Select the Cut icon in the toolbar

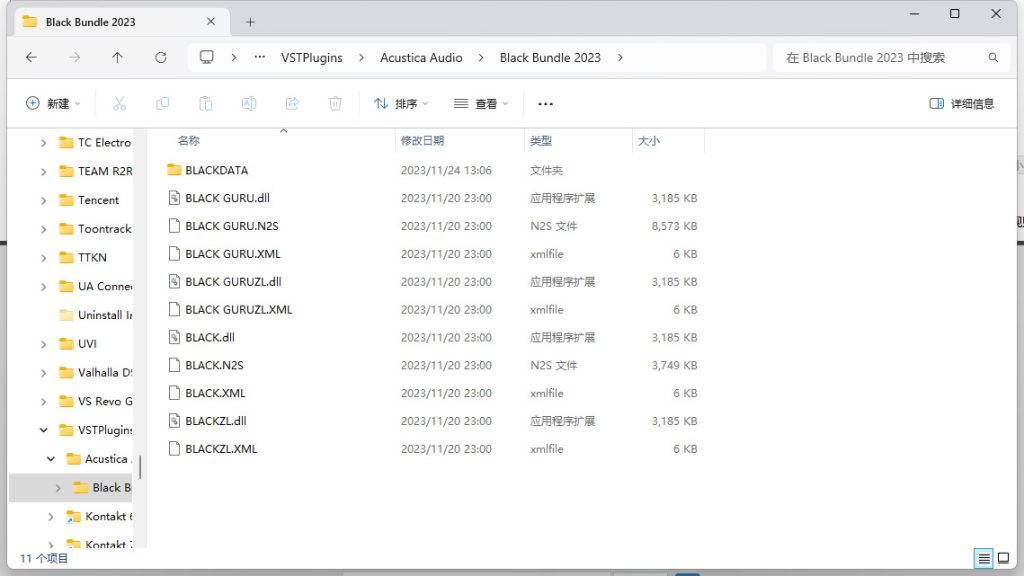pos(119,103)
